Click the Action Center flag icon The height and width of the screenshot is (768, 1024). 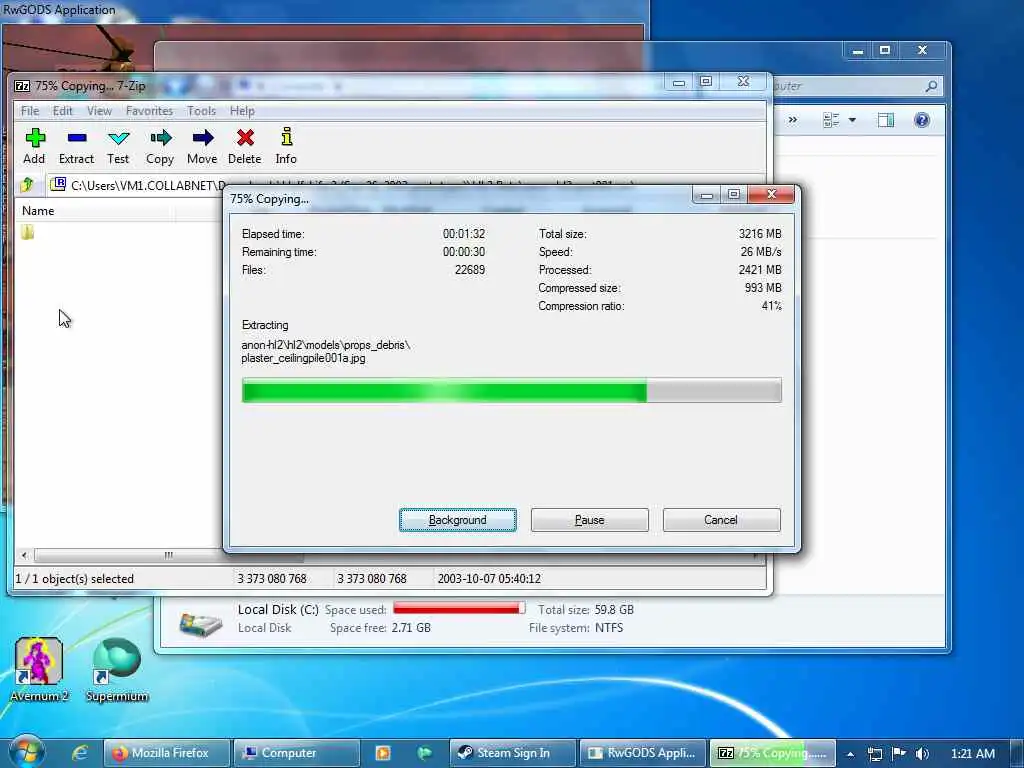(899, 754)
